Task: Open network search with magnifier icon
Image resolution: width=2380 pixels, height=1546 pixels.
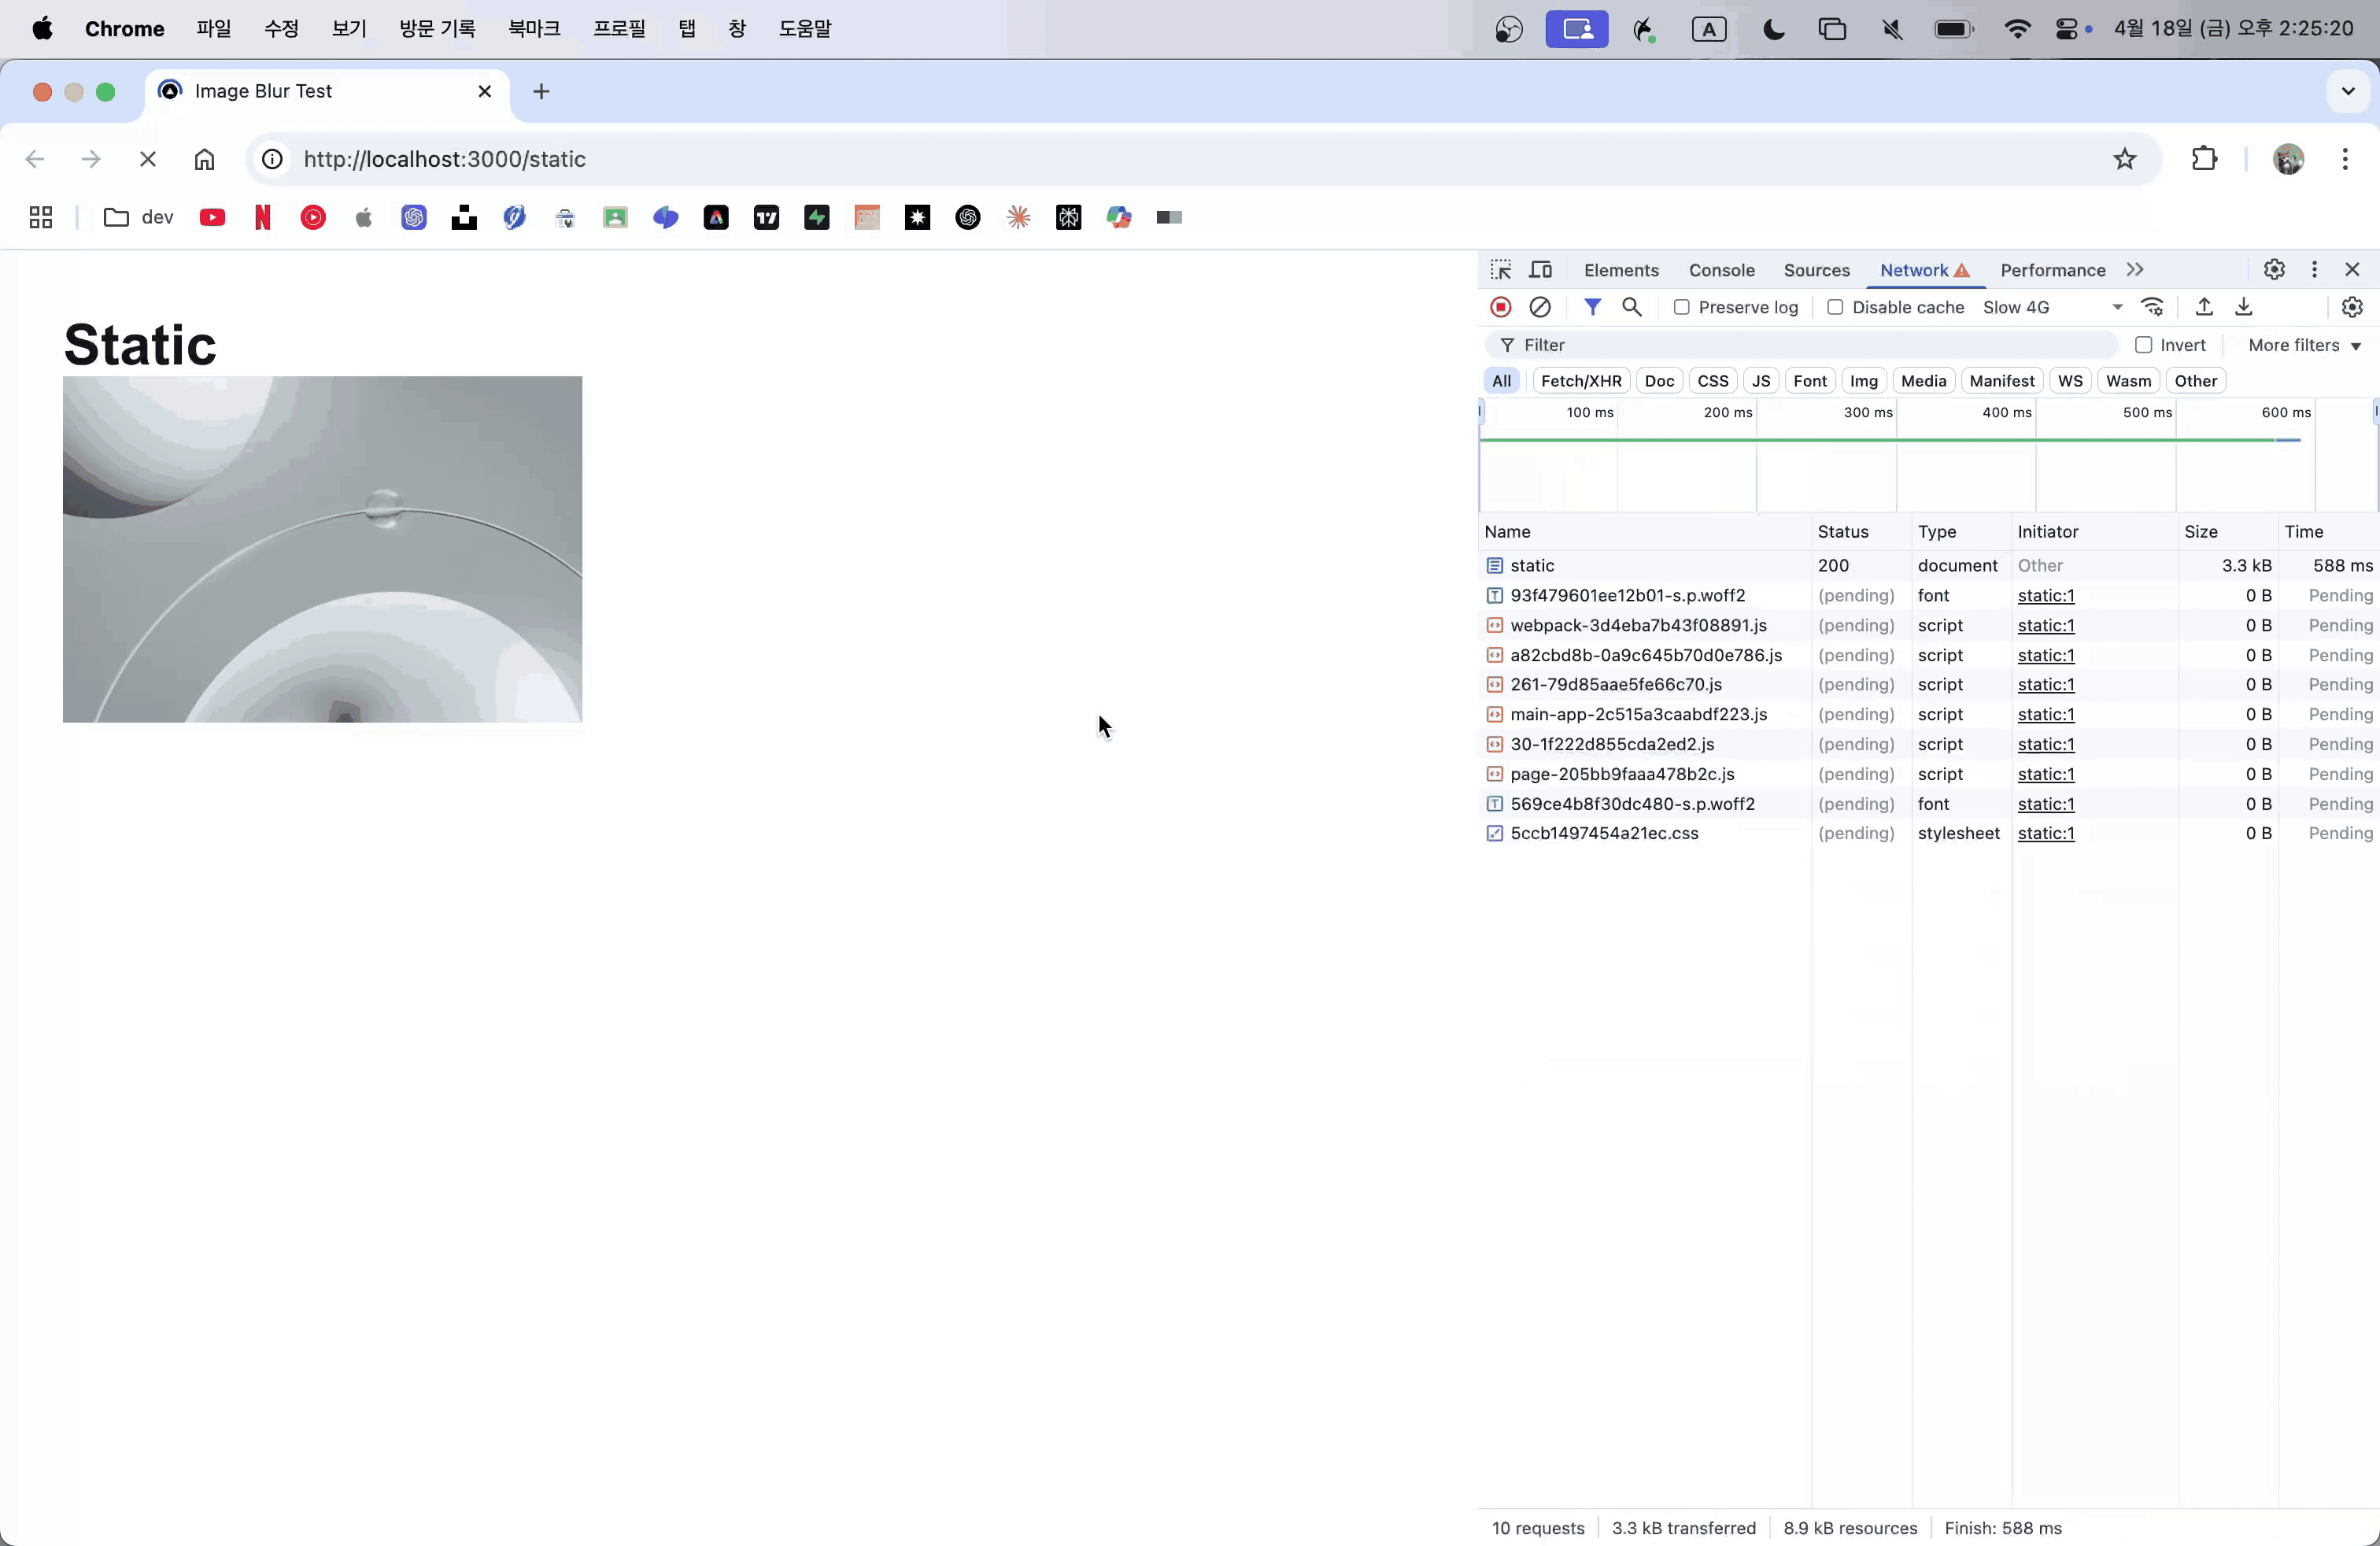Action: (x=1631, y=307)
